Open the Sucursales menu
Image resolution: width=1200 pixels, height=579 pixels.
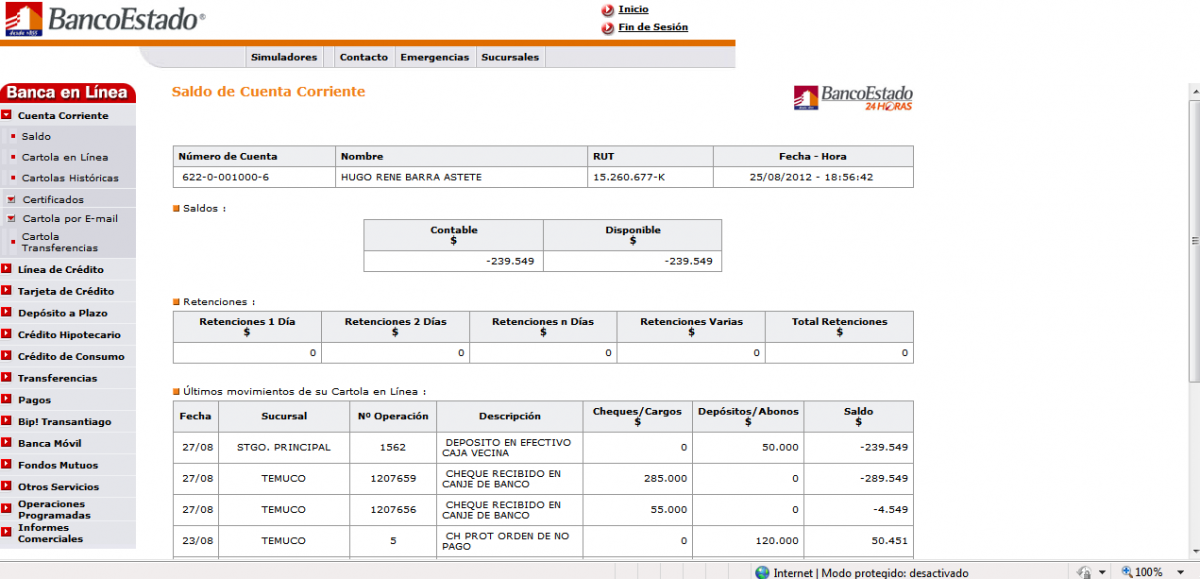pyautogui.click(x=510, y=57)
